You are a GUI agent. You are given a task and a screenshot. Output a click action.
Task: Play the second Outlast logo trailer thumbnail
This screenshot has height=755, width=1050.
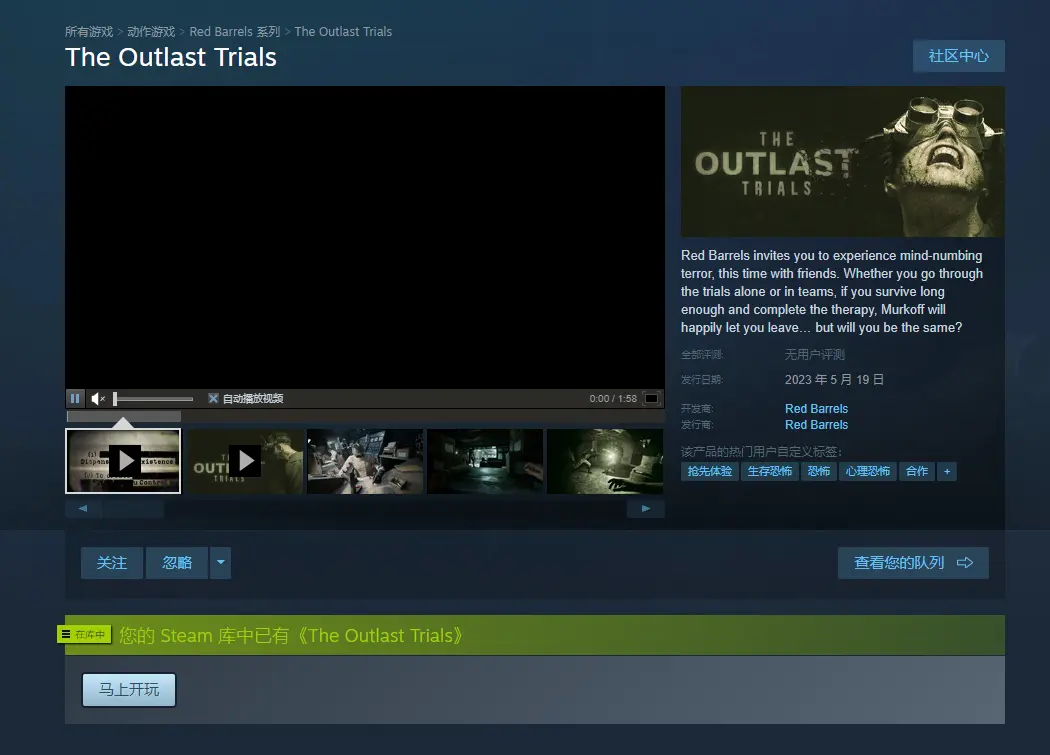pos(245,462)
